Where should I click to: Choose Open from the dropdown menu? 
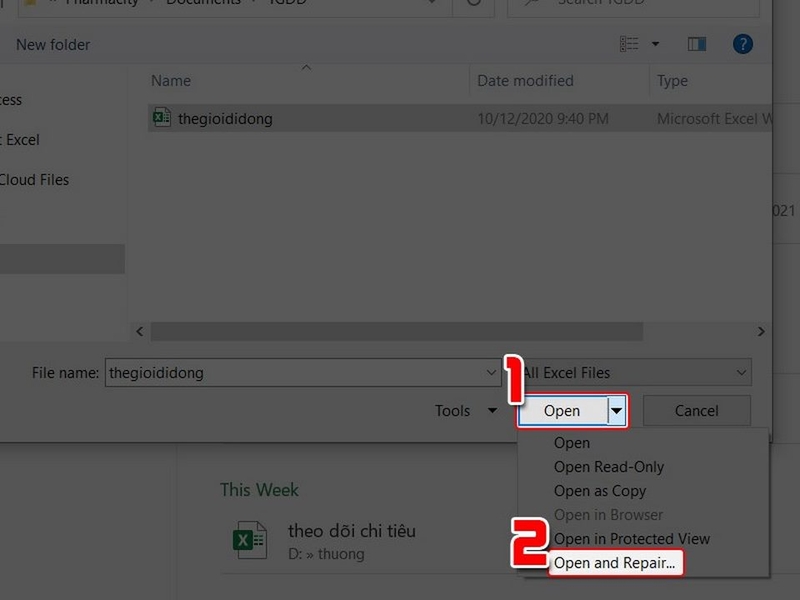[x=572, y=443]
